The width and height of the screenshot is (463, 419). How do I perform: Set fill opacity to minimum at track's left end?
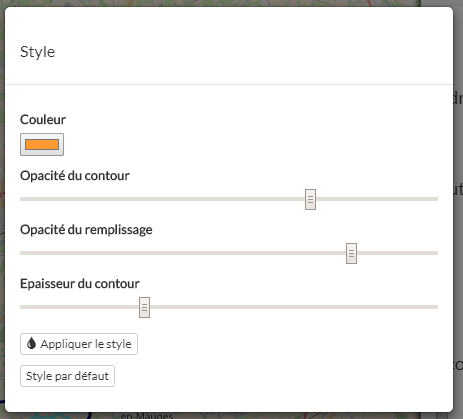(21, 253)
